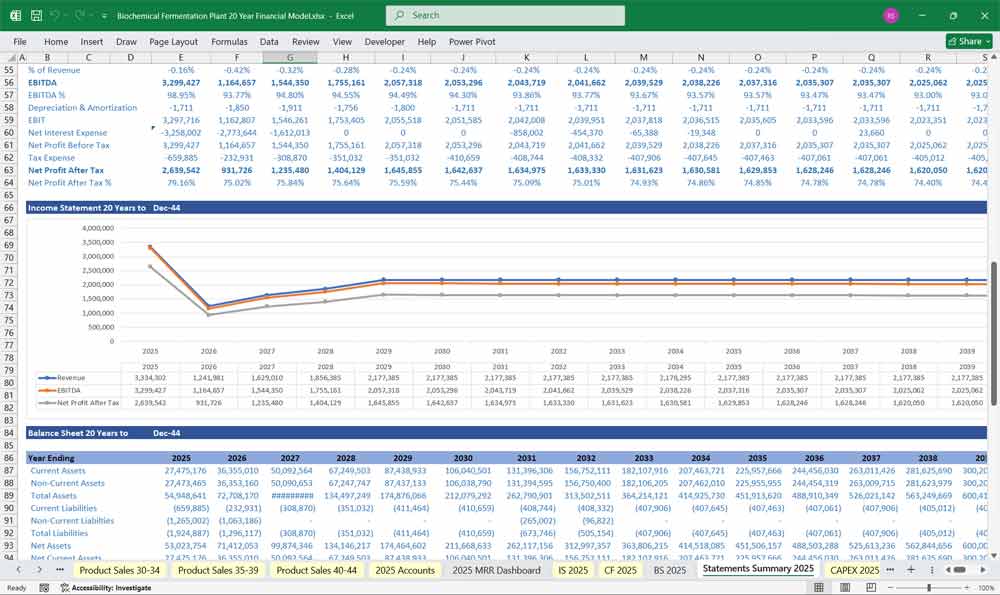Open Customize Quick Access Toolbar dropdown
This screenshot has width=1000, height=595.
point(103,16)
